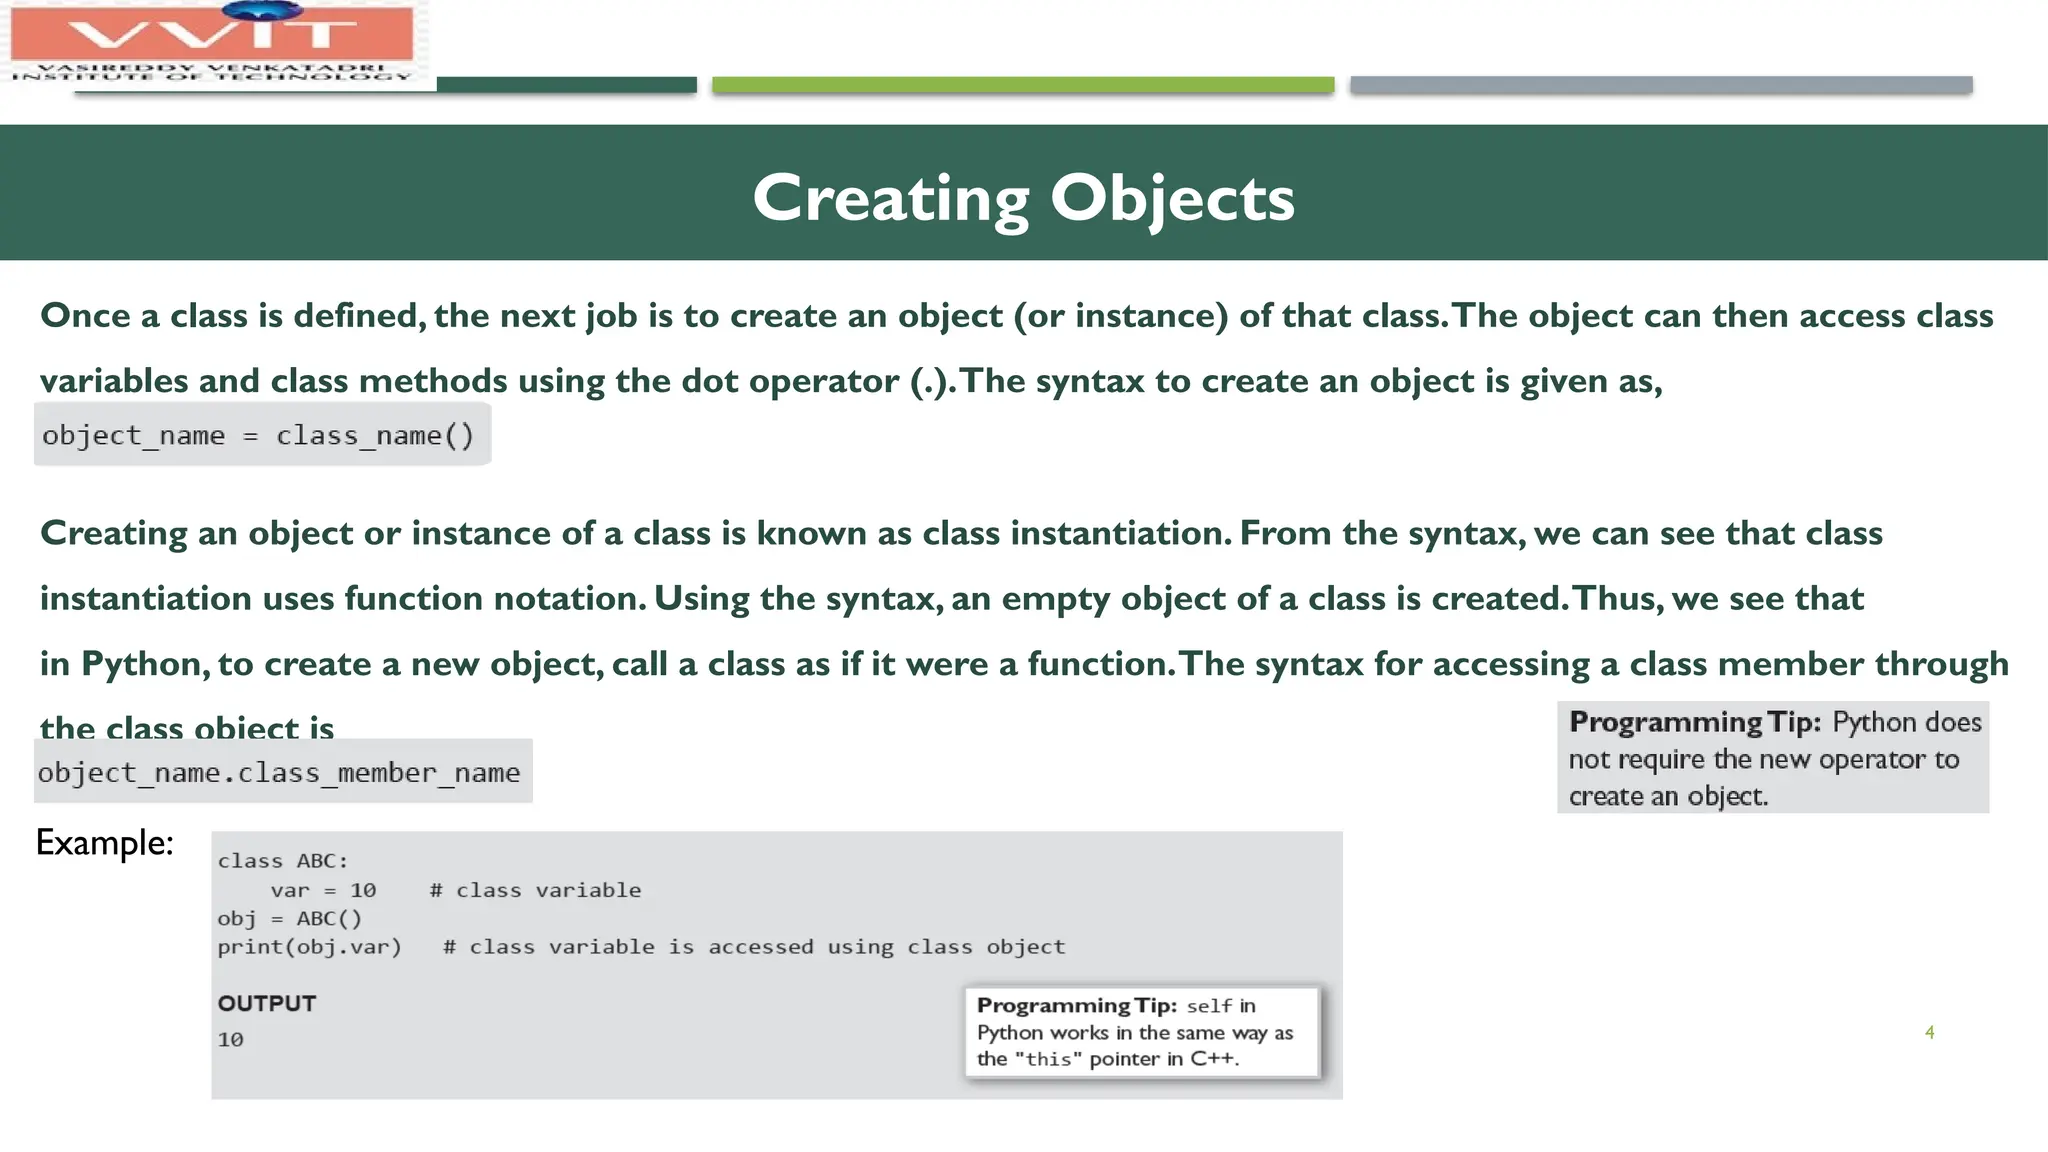Click the 'object_name.class_member_name' syntax box
This screenshot has height=1152, width=2048.
[x=283, y=772]
